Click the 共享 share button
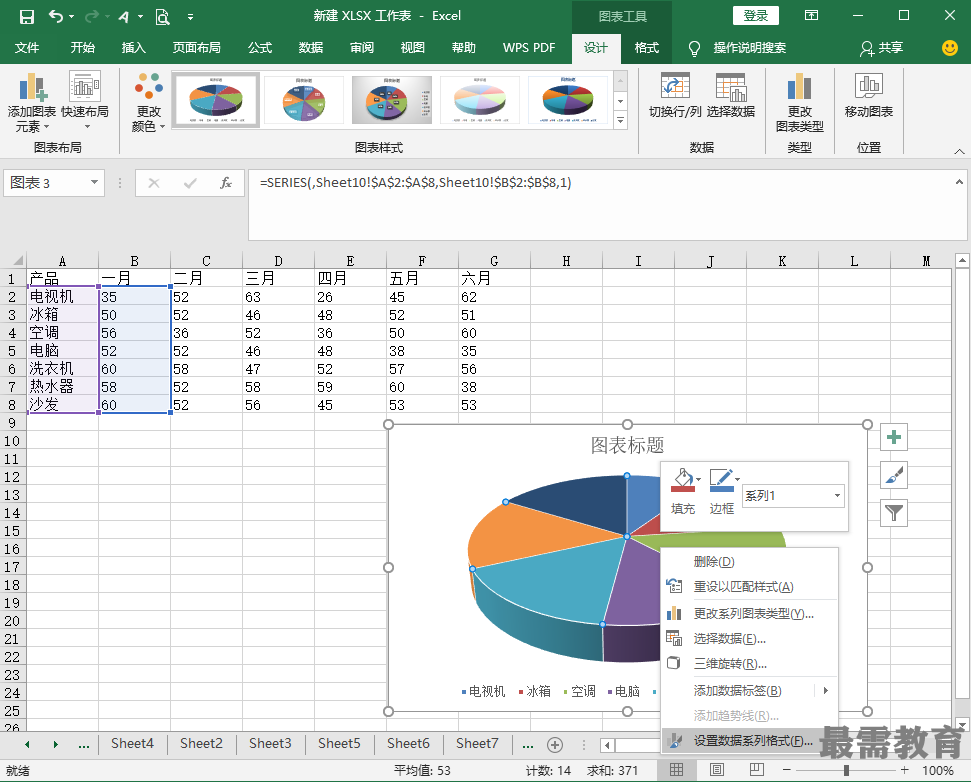This screenshot has height=782, width=971. (882, 48)
